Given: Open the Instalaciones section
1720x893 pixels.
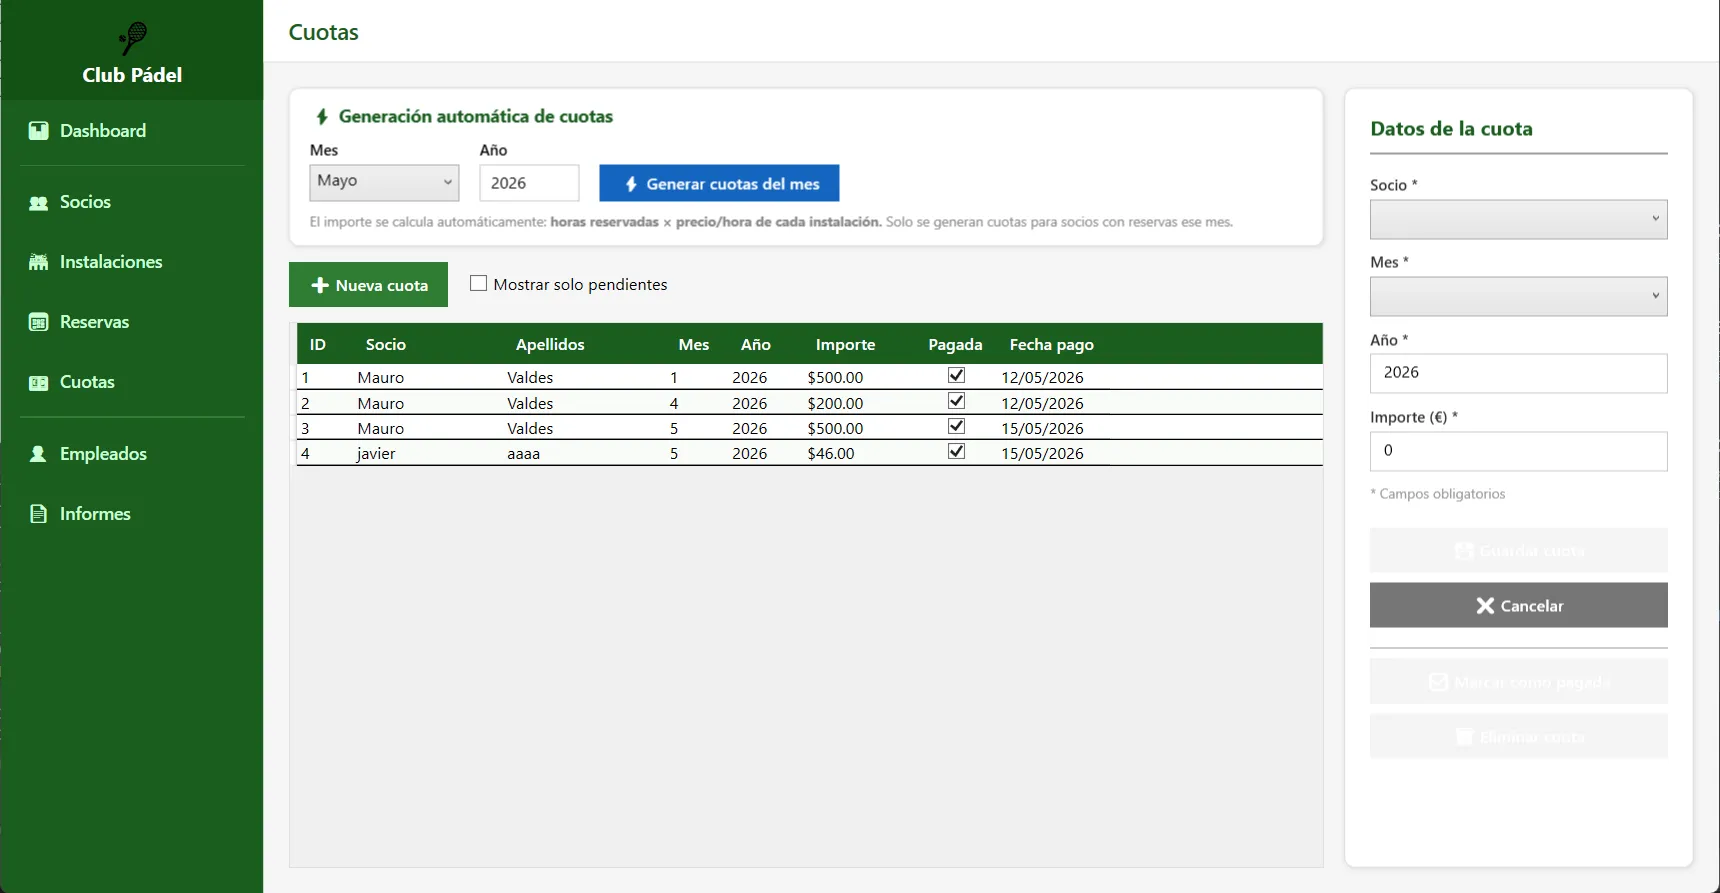Looking at the screenshot, I should click(132, 262).
